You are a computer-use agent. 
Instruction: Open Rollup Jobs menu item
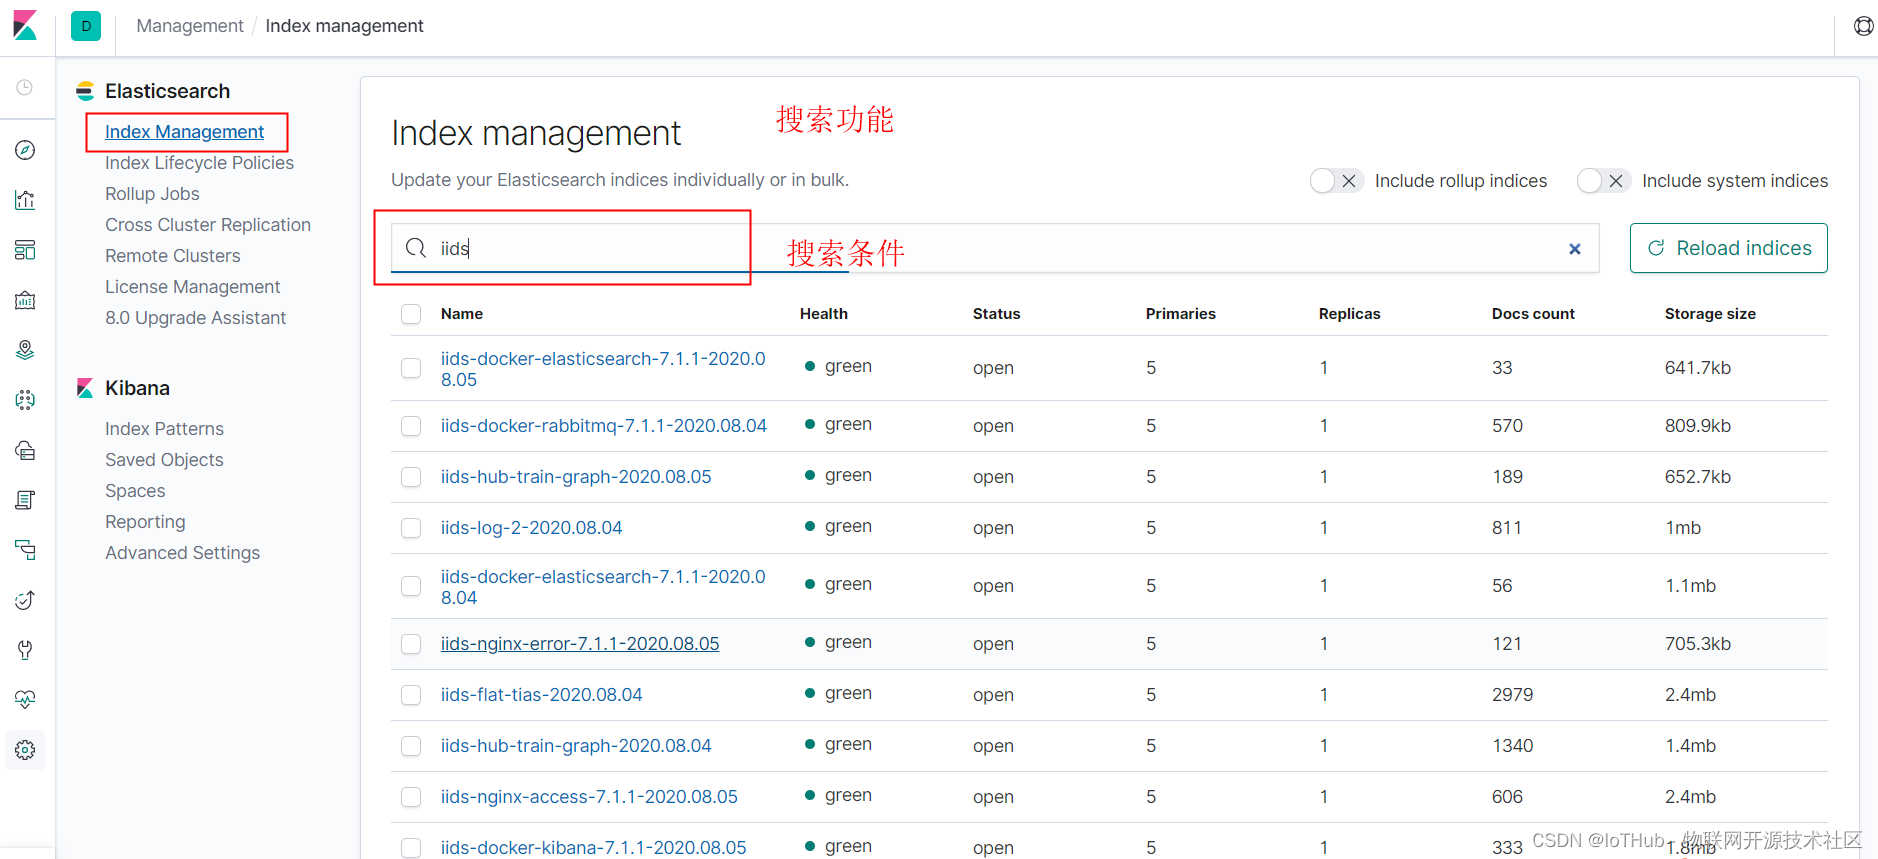click(x=152, y=194)
